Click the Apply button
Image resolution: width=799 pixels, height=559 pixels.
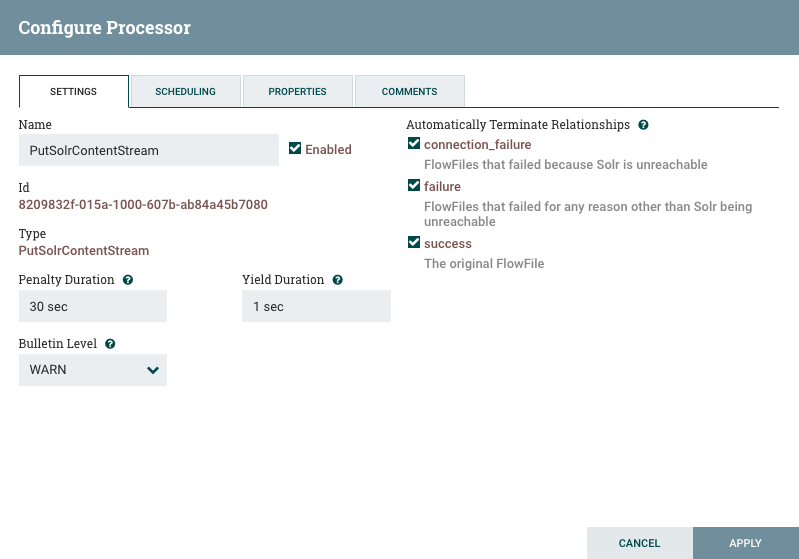tap(745, 543)
